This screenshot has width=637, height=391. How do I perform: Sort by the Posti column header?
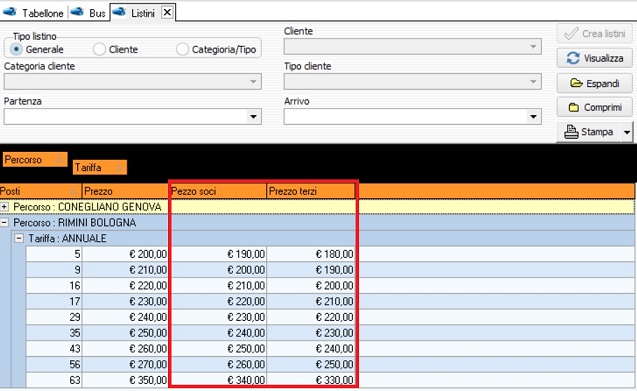(41, 191)
